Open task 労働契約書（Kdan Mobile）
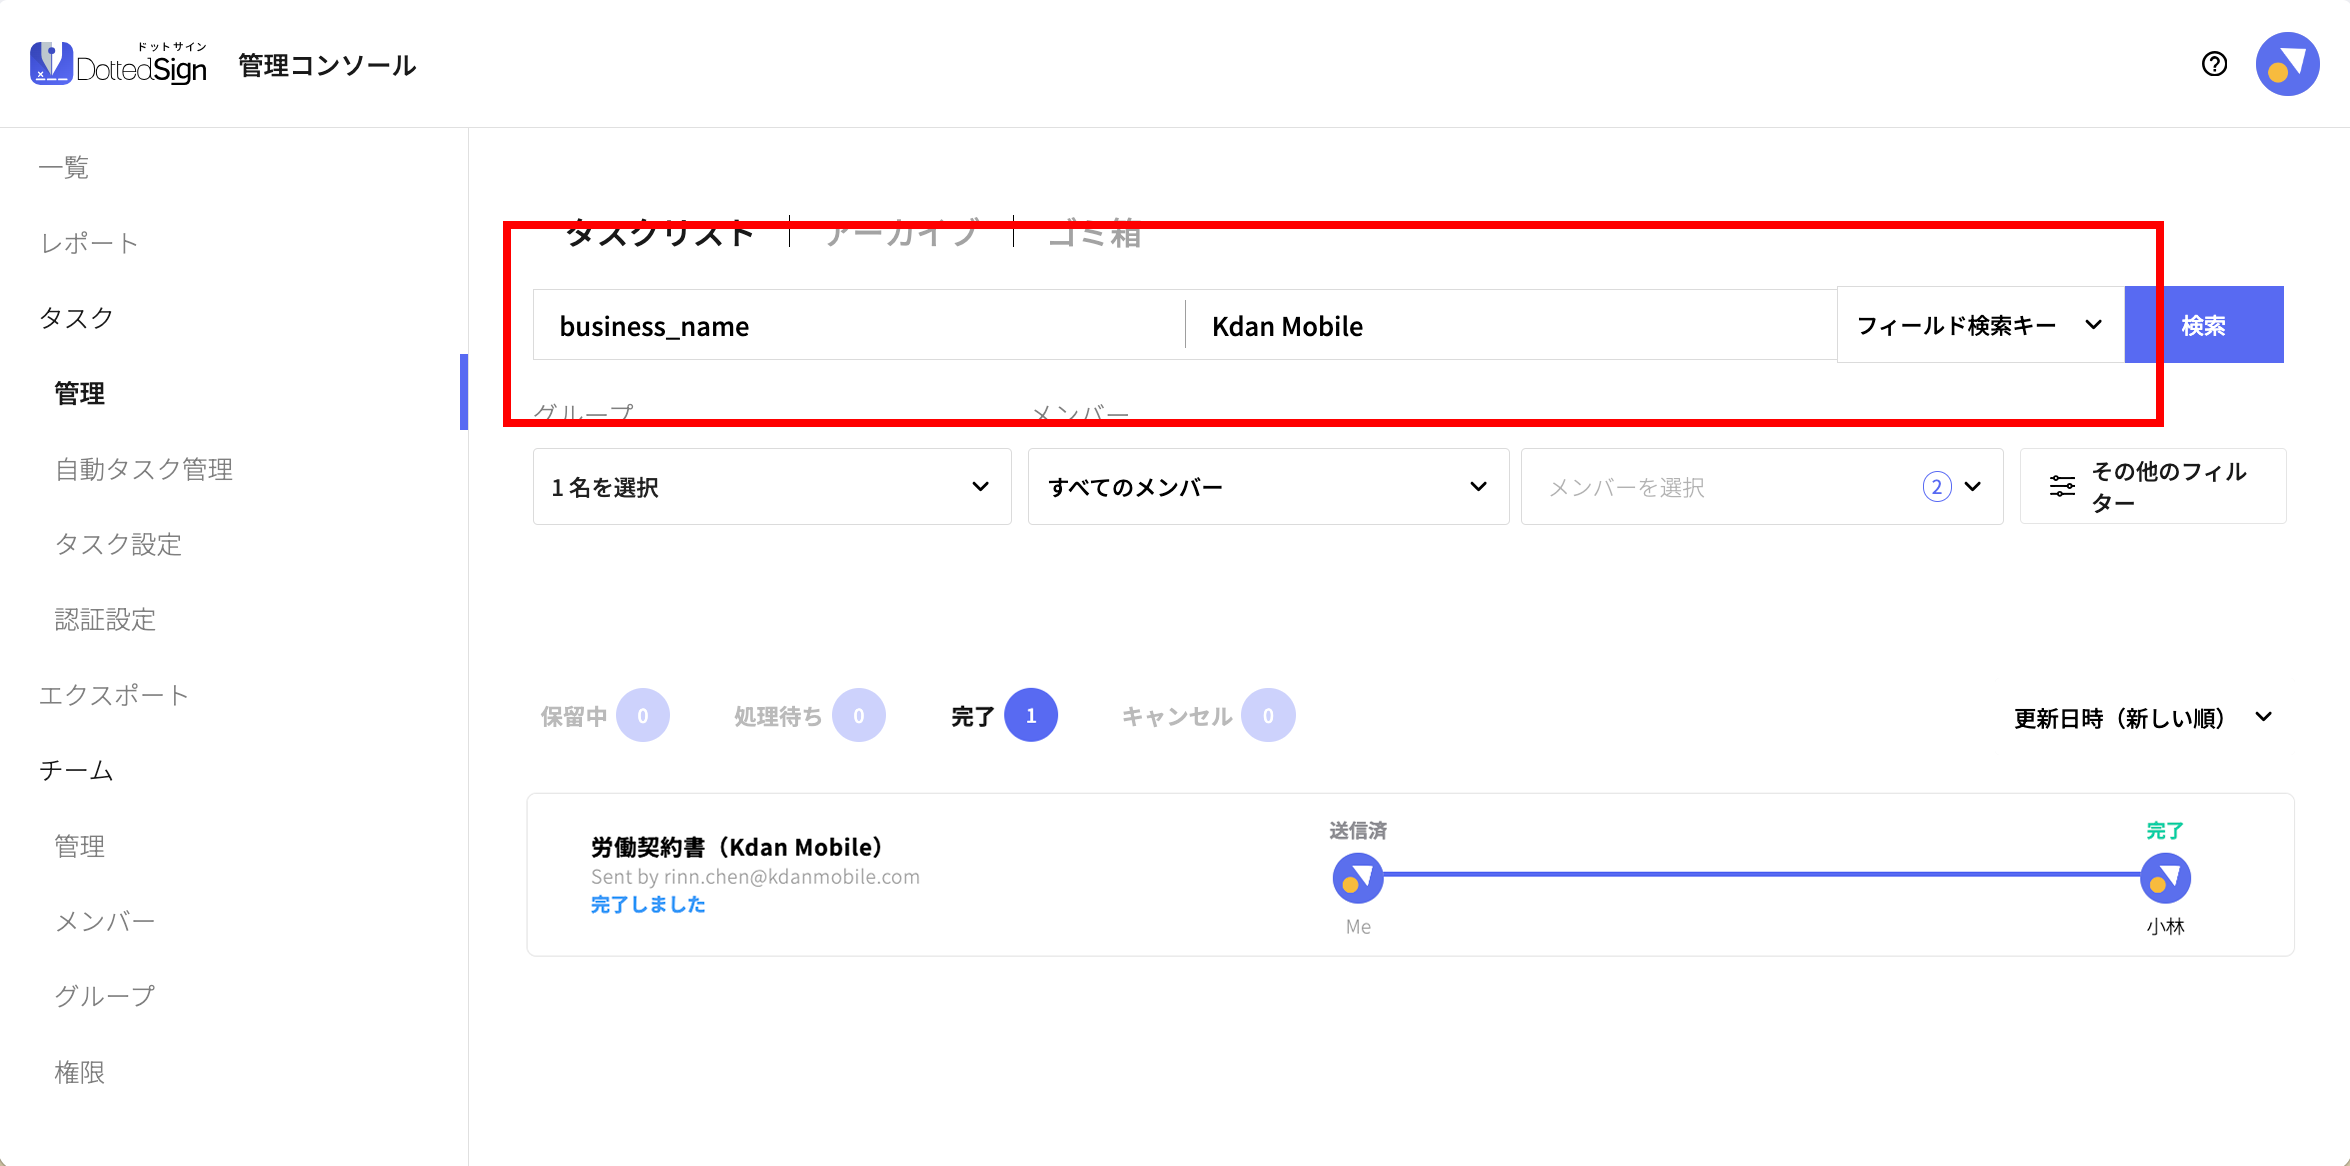The height and width of the screenshot is (1166, 2350). 737,847
